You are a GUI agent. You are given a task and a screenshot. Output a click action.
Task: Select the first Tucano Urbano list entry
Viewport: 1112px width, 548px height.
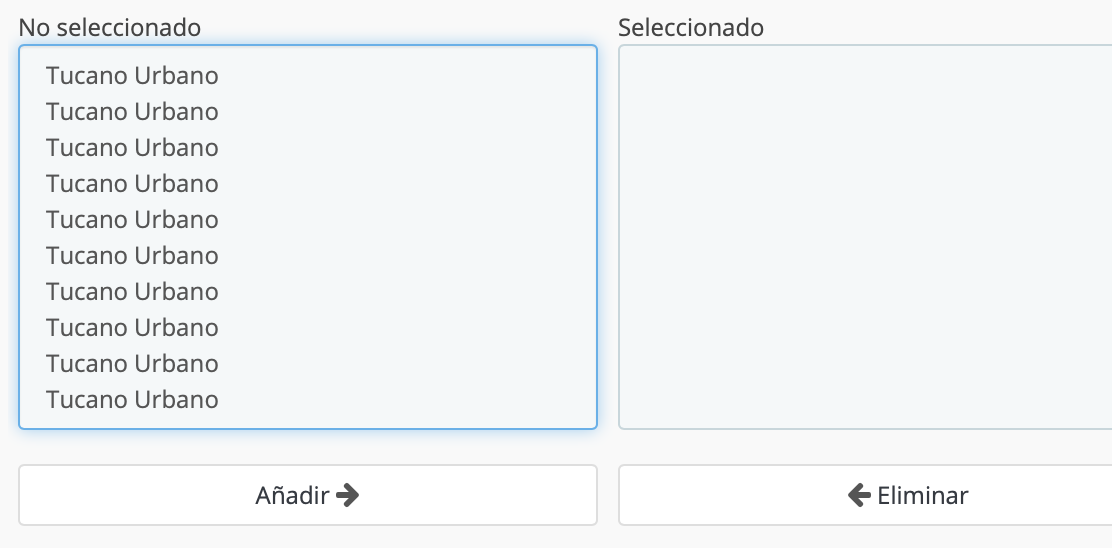tap(308, 75)
